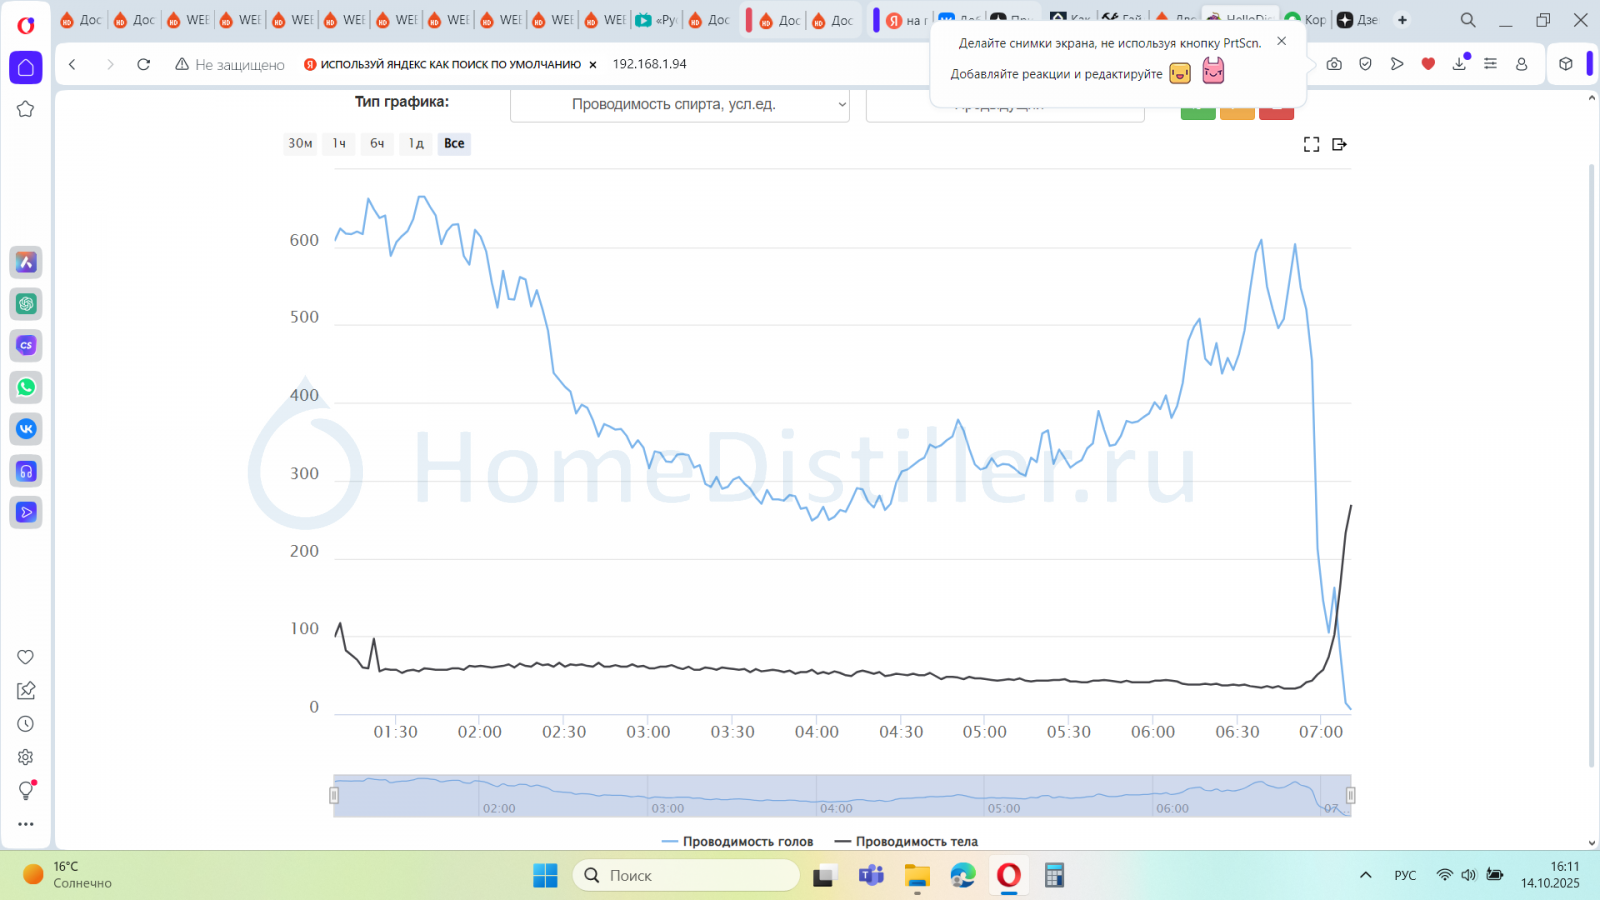Image resolution: width=1600 pixels, height=900 pixels.
Task: Open VK messenger in the sidebar
Action: [x=26, y=429]
